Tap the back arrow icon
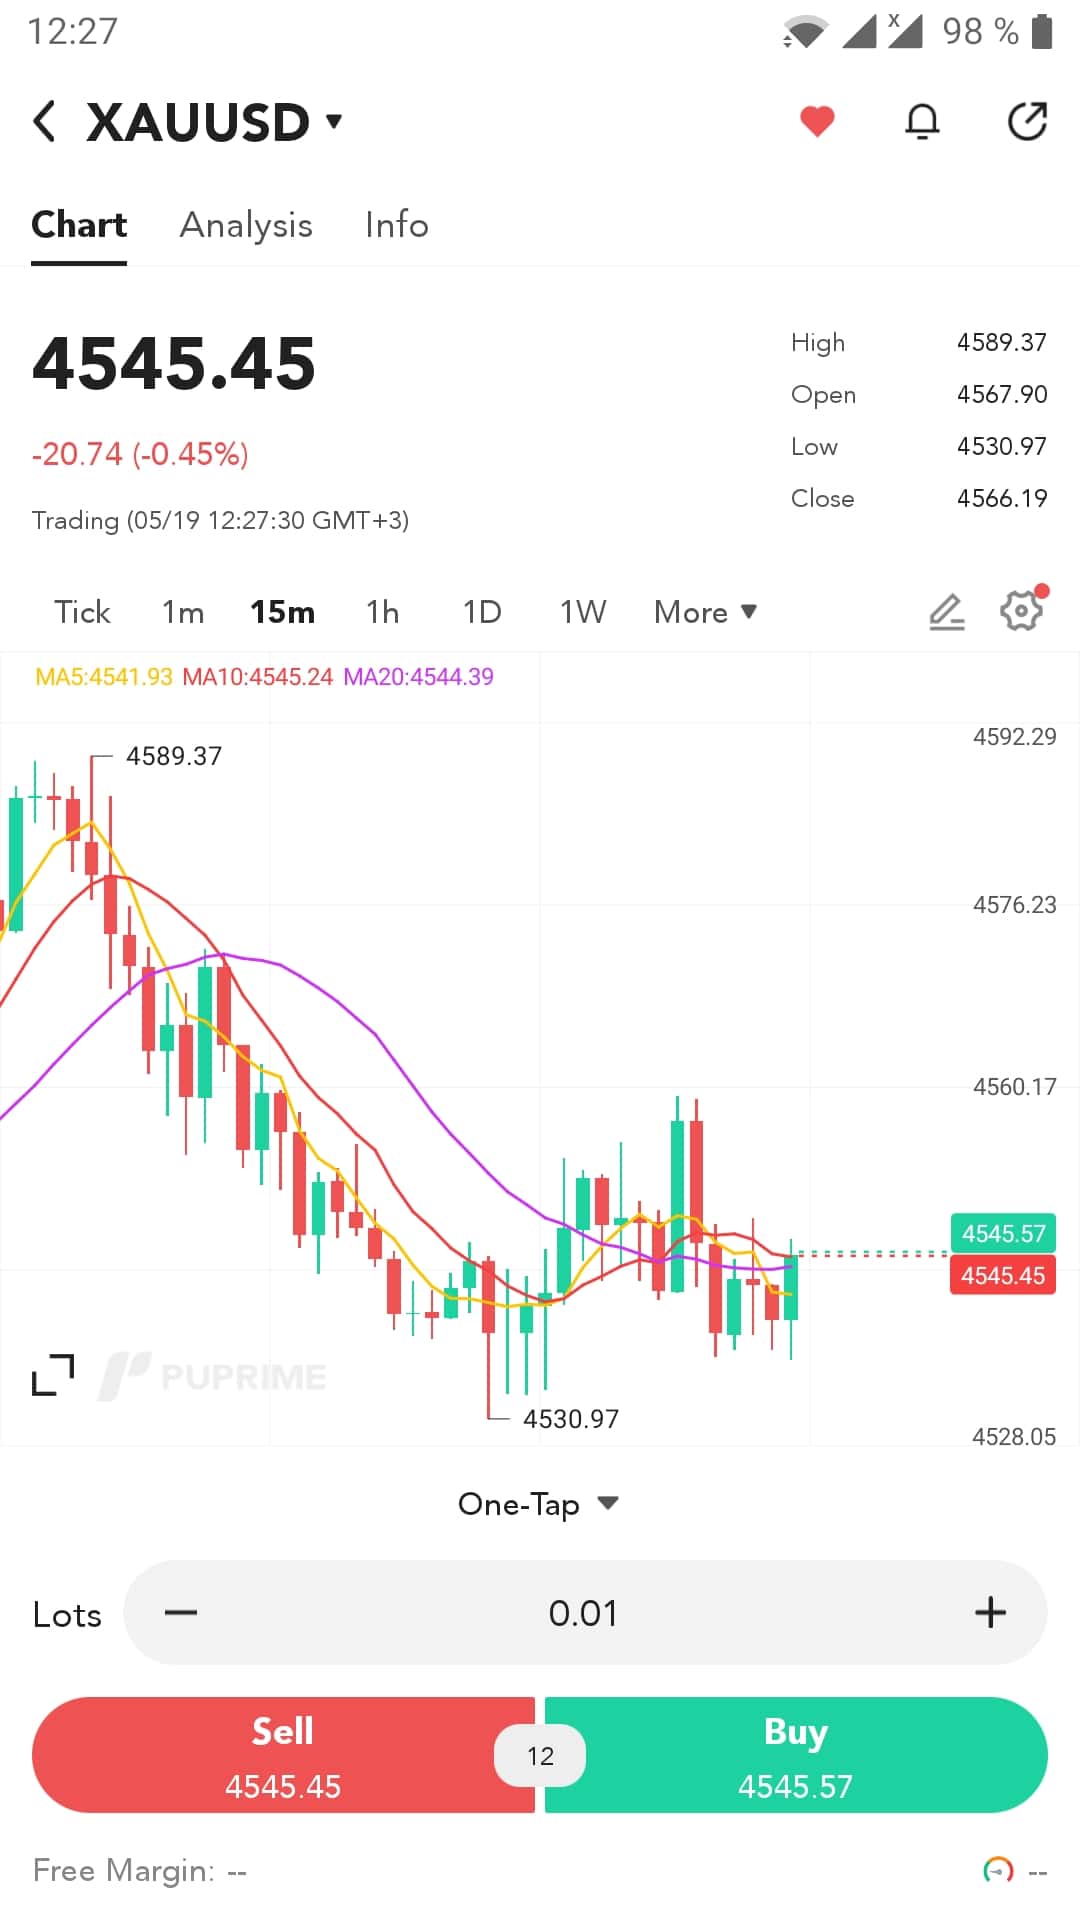Viewport: 1080px width, 1920px height. 44,122
